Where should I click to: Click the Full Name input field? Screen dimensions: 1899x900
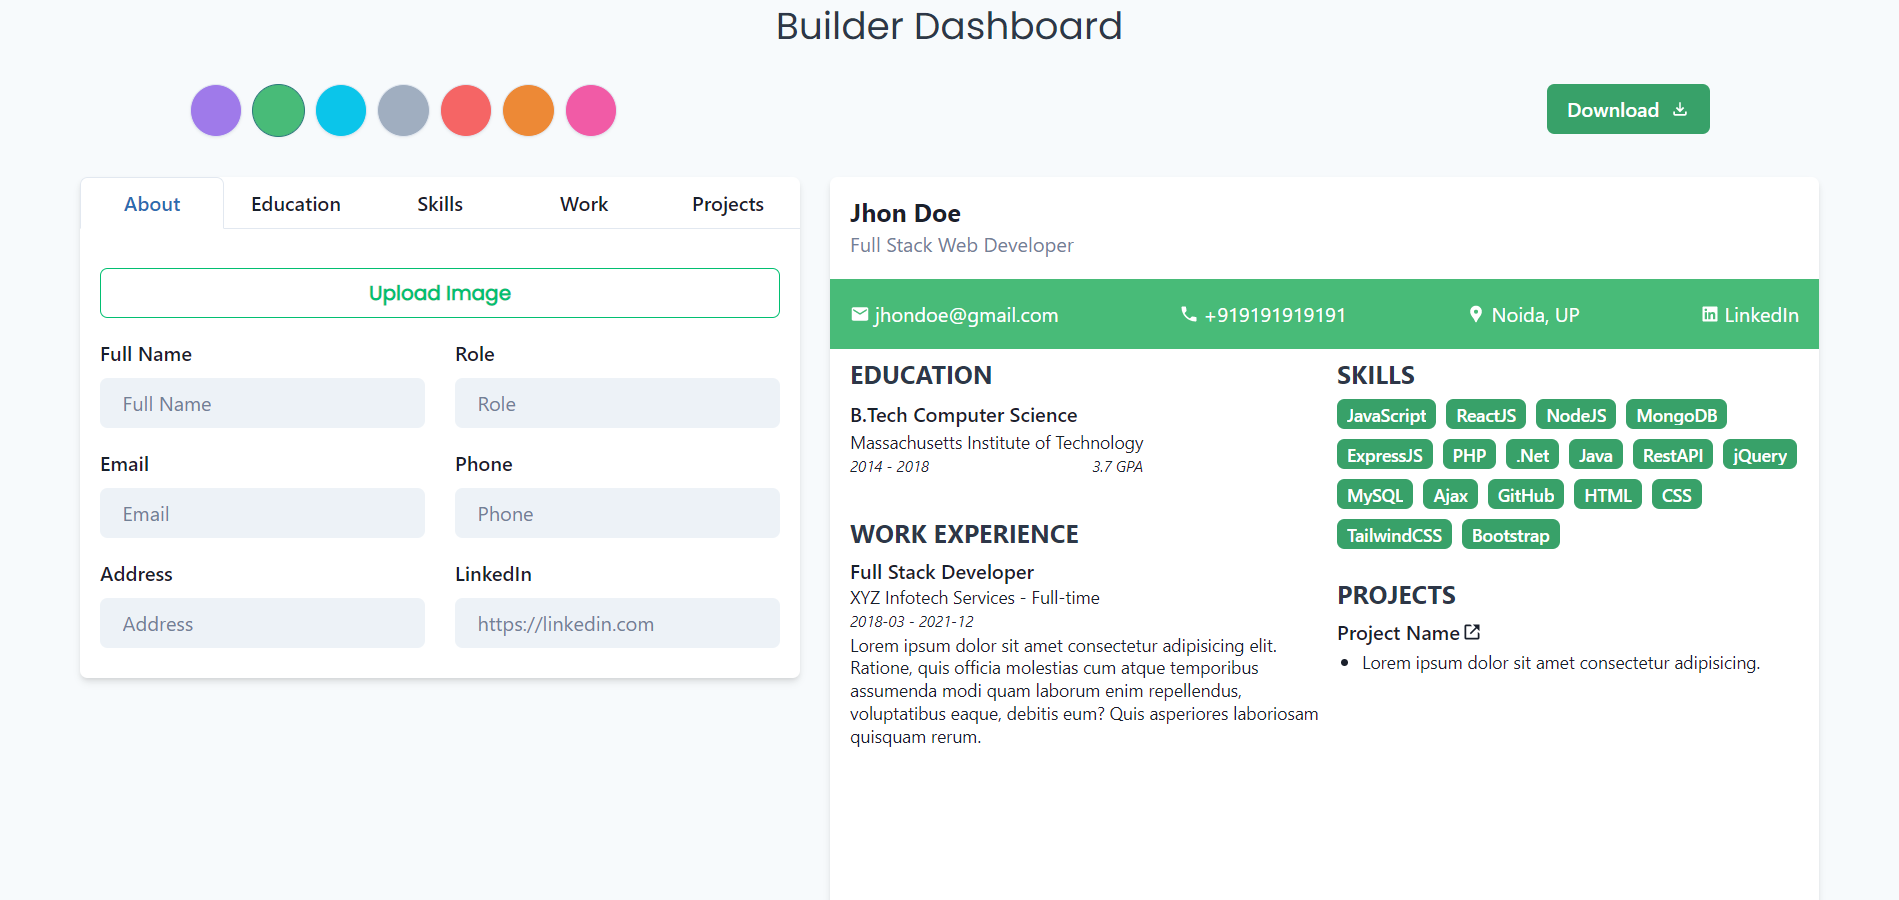coord(262,403)
